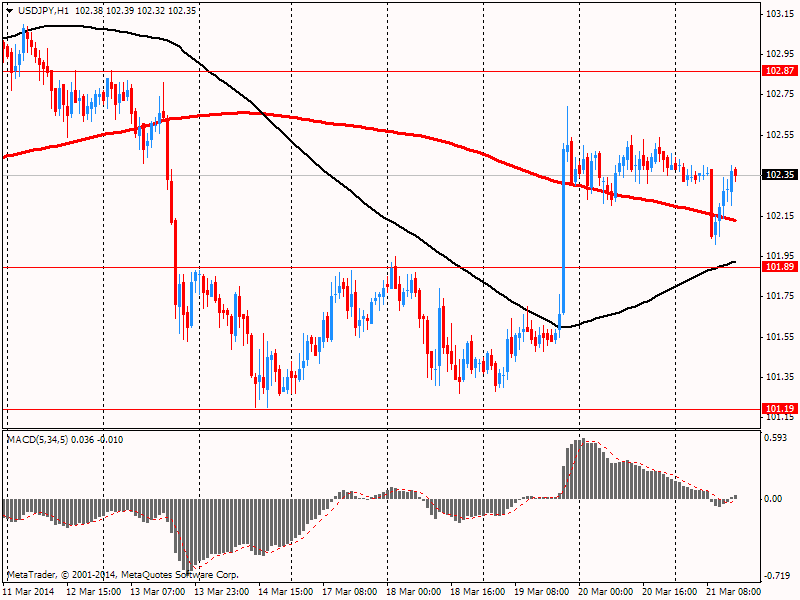Click the 103.15 price scale value

pyautogui.click(x=780, y=14)
